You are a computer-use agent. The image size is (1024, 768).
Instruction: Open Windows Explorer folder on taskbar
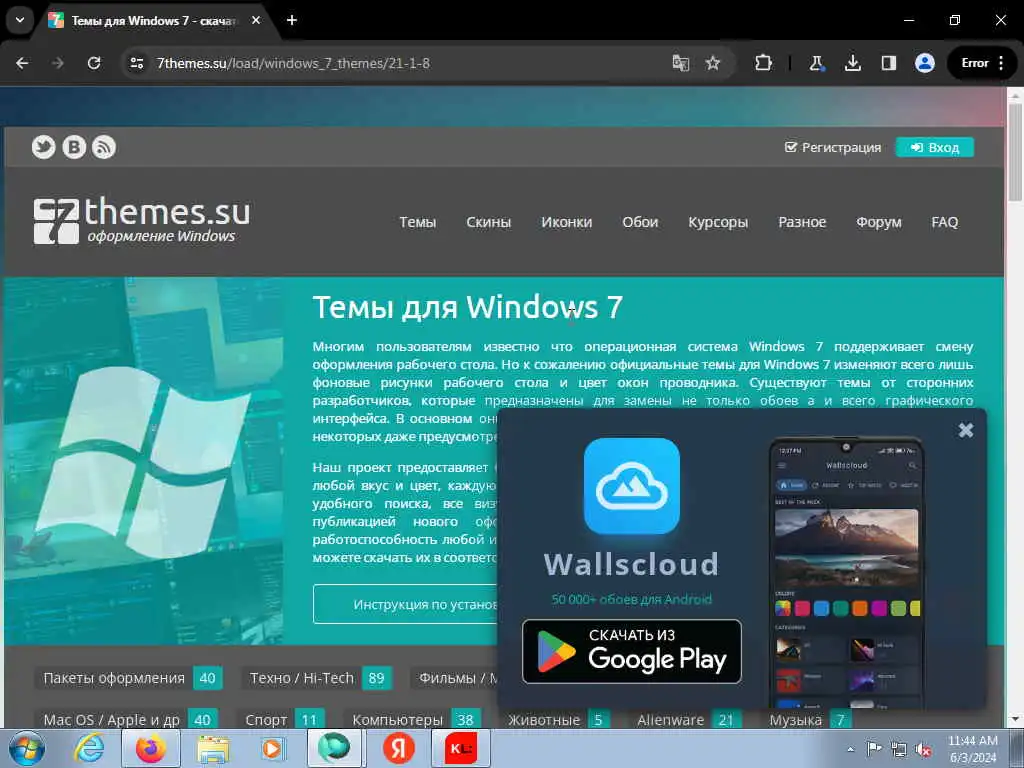point(213,748)
